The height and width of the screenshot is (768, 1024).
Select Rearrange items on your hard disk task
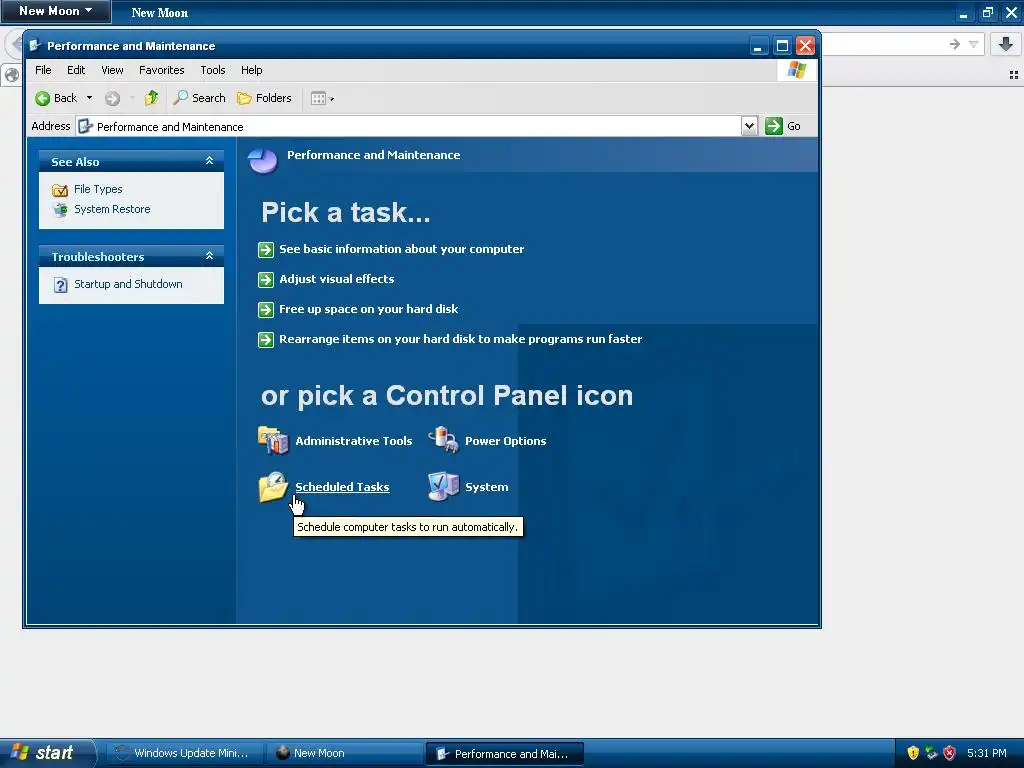pyautogui.click(x=460, y=339)
